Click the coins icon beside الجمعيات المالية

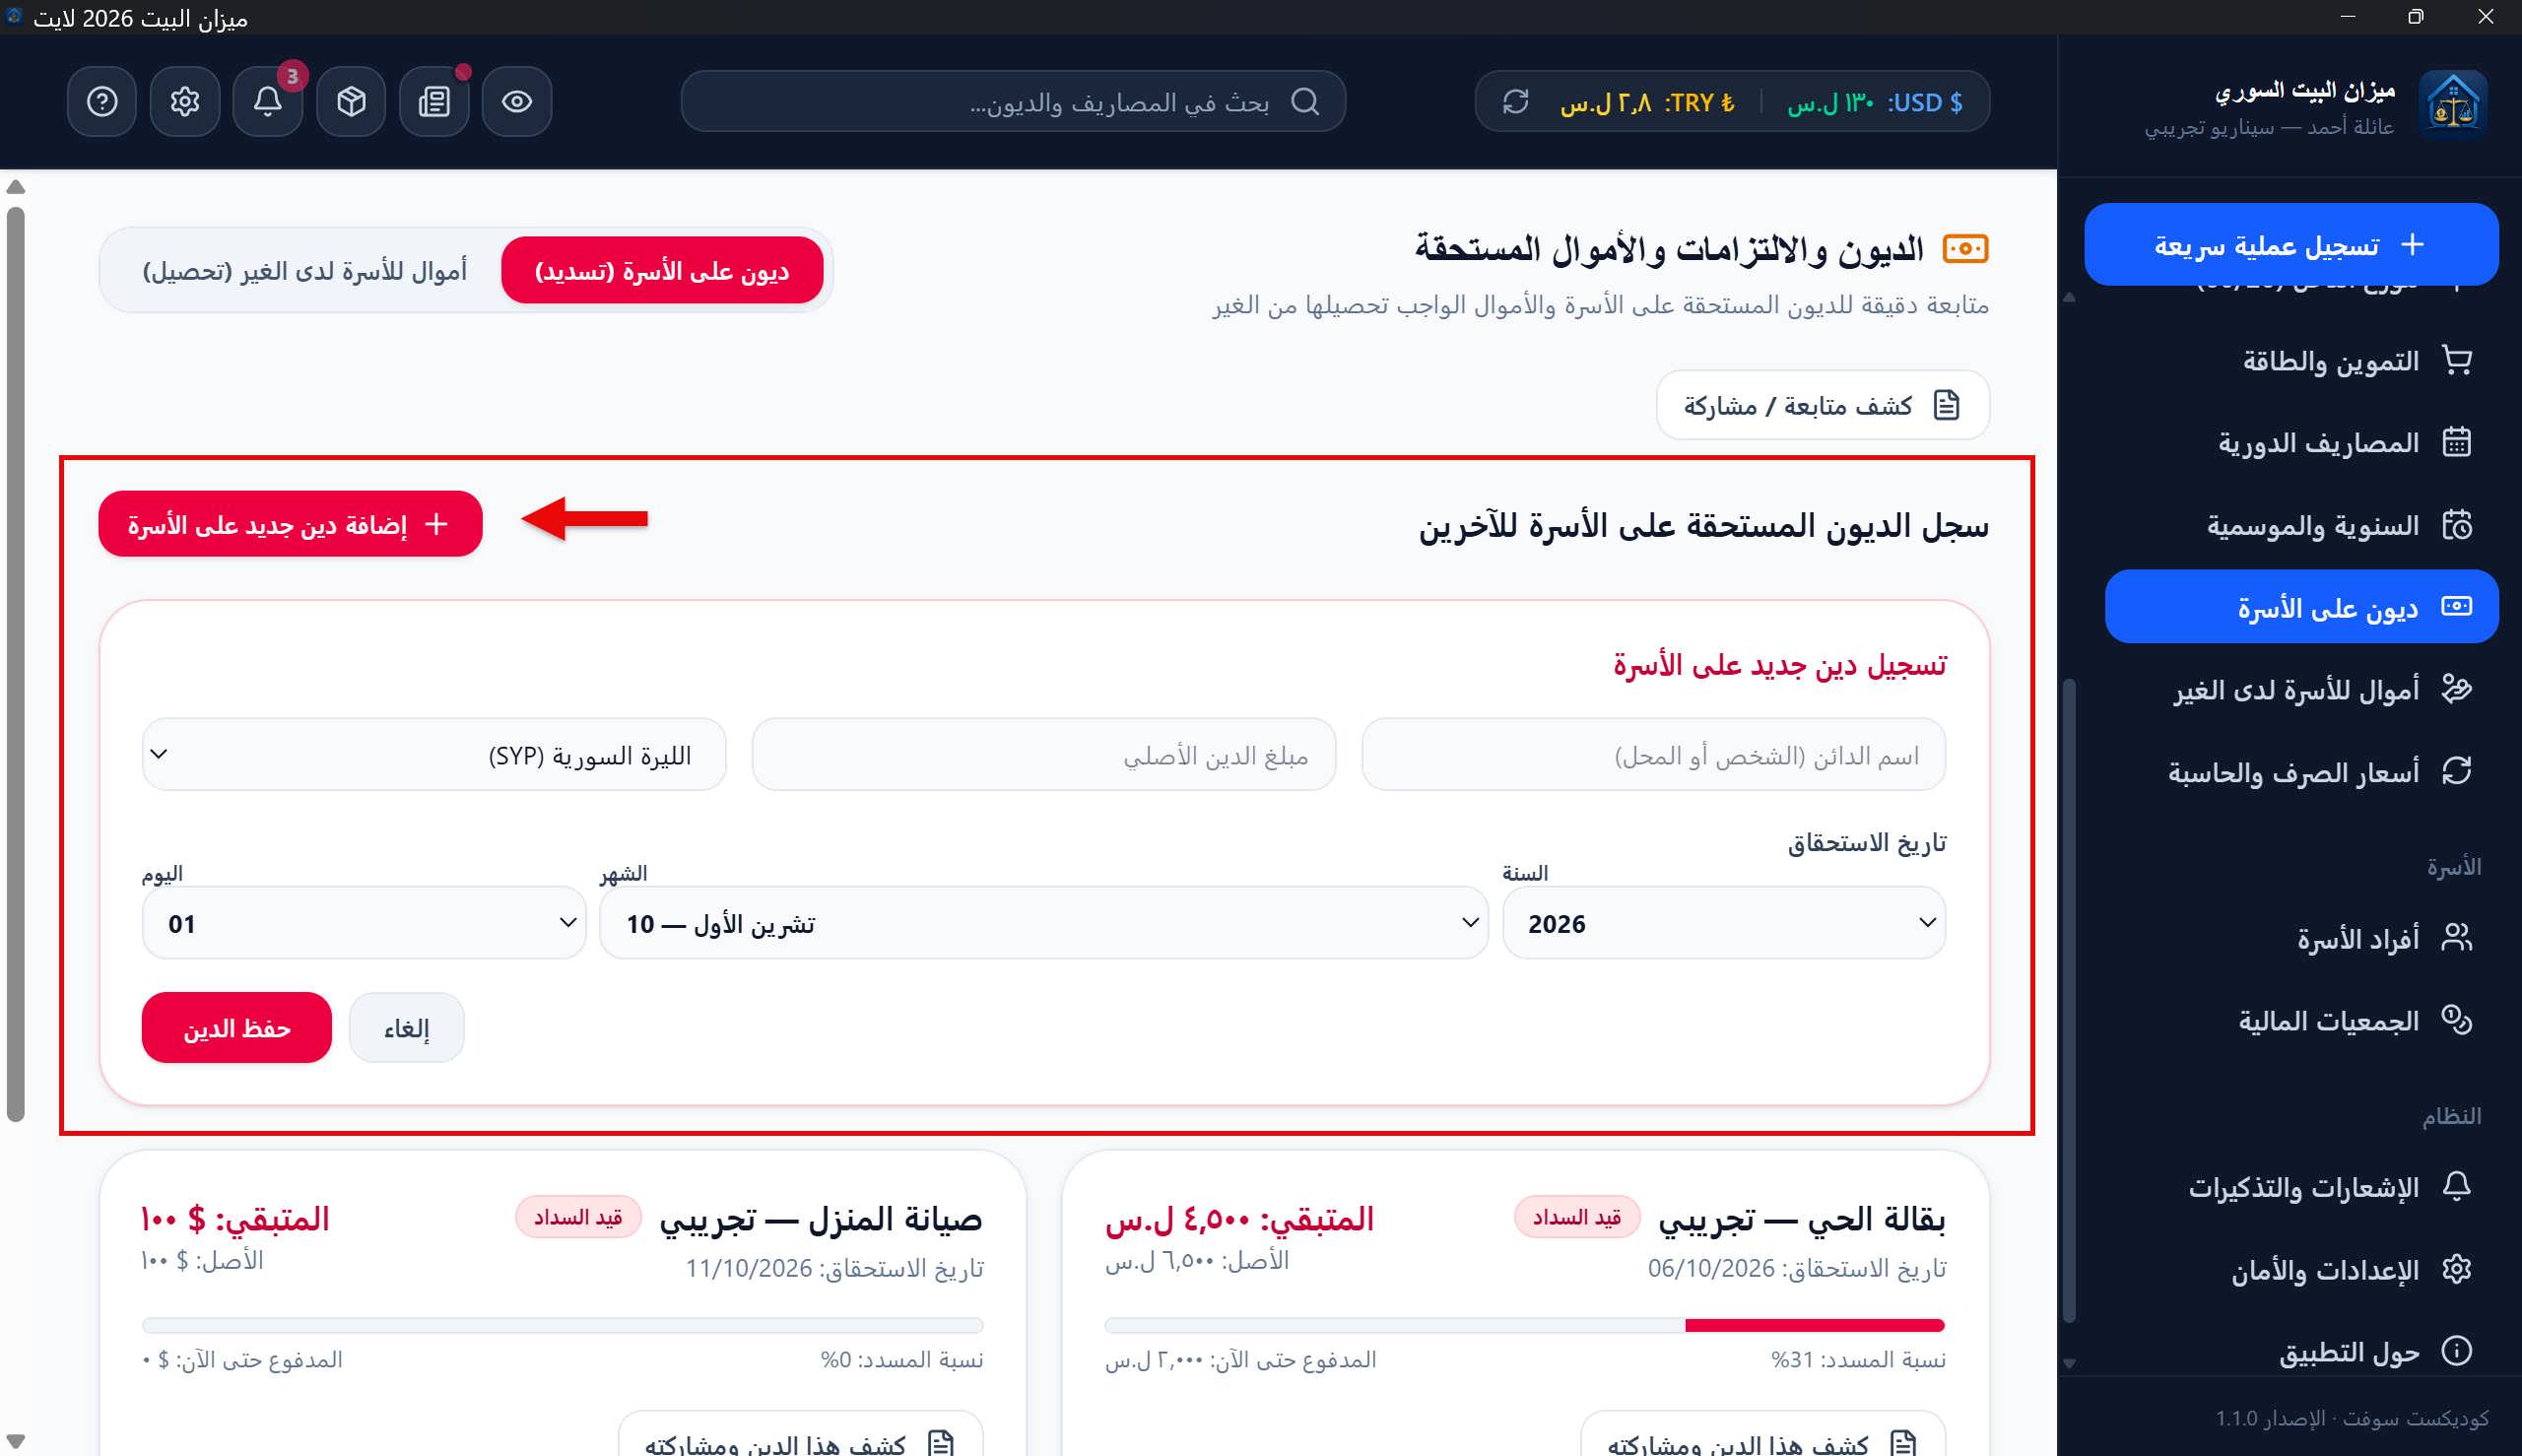pyautogui.click(x=2457, y=1020)
